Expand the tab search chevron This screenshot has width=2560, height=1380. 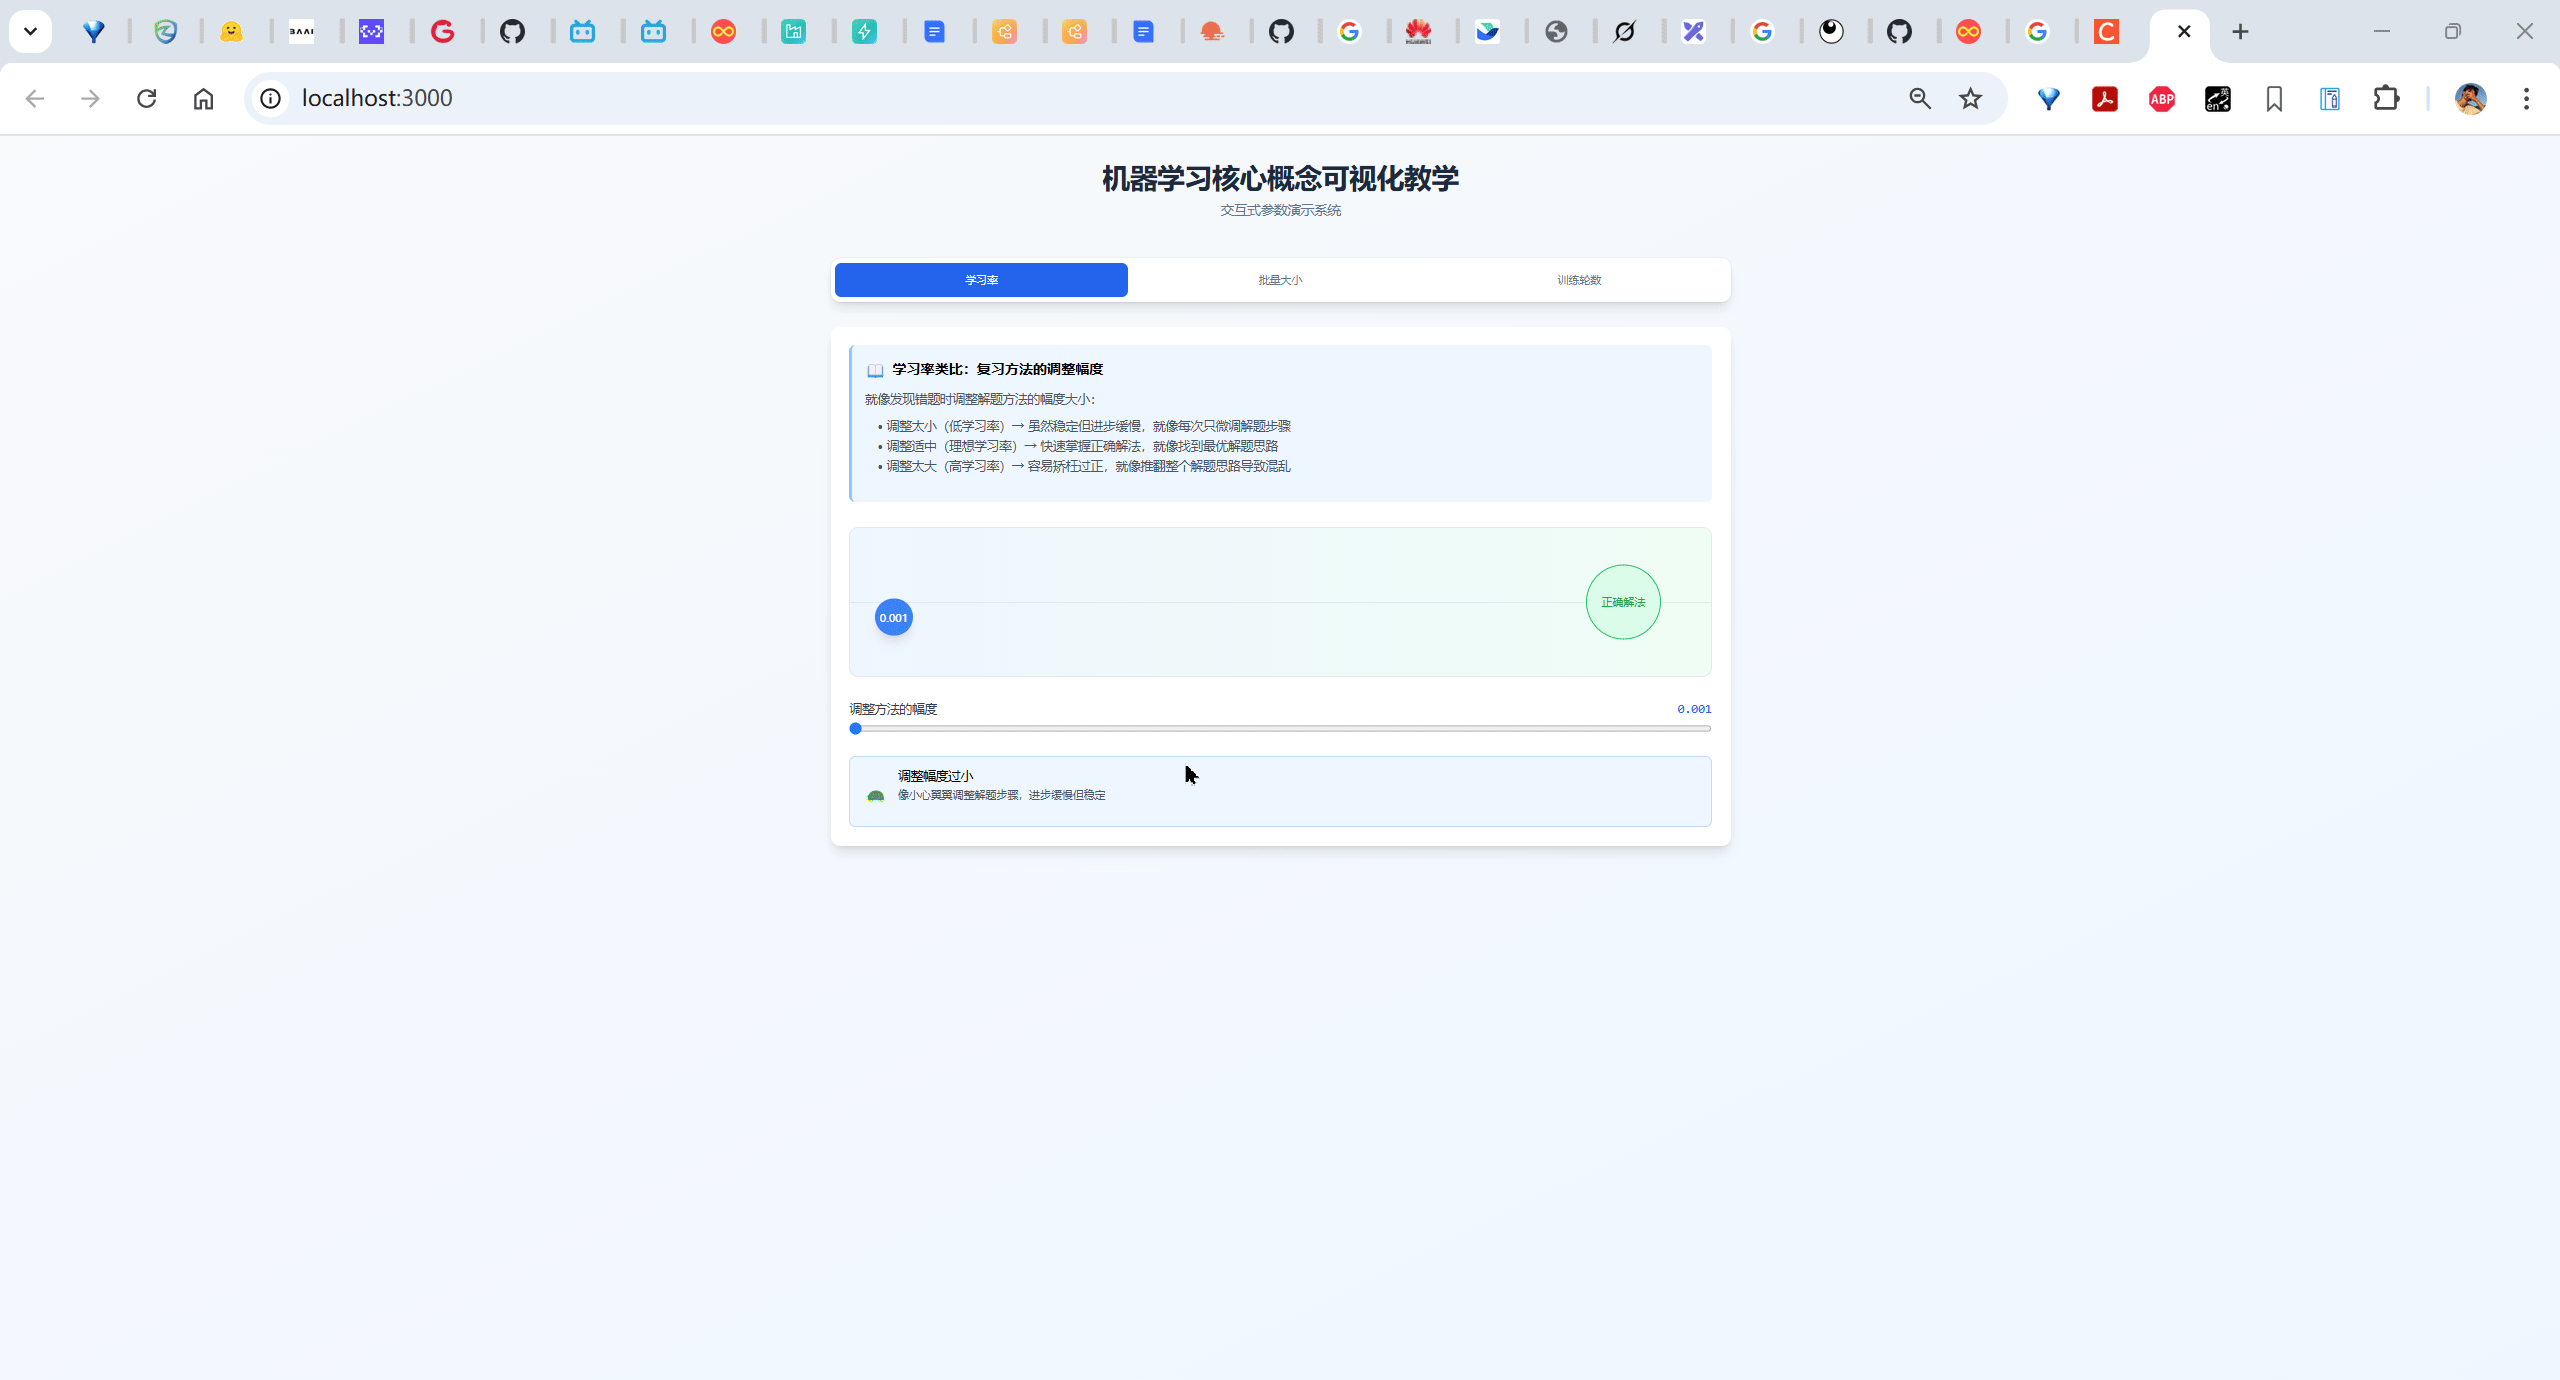point(30,31)
